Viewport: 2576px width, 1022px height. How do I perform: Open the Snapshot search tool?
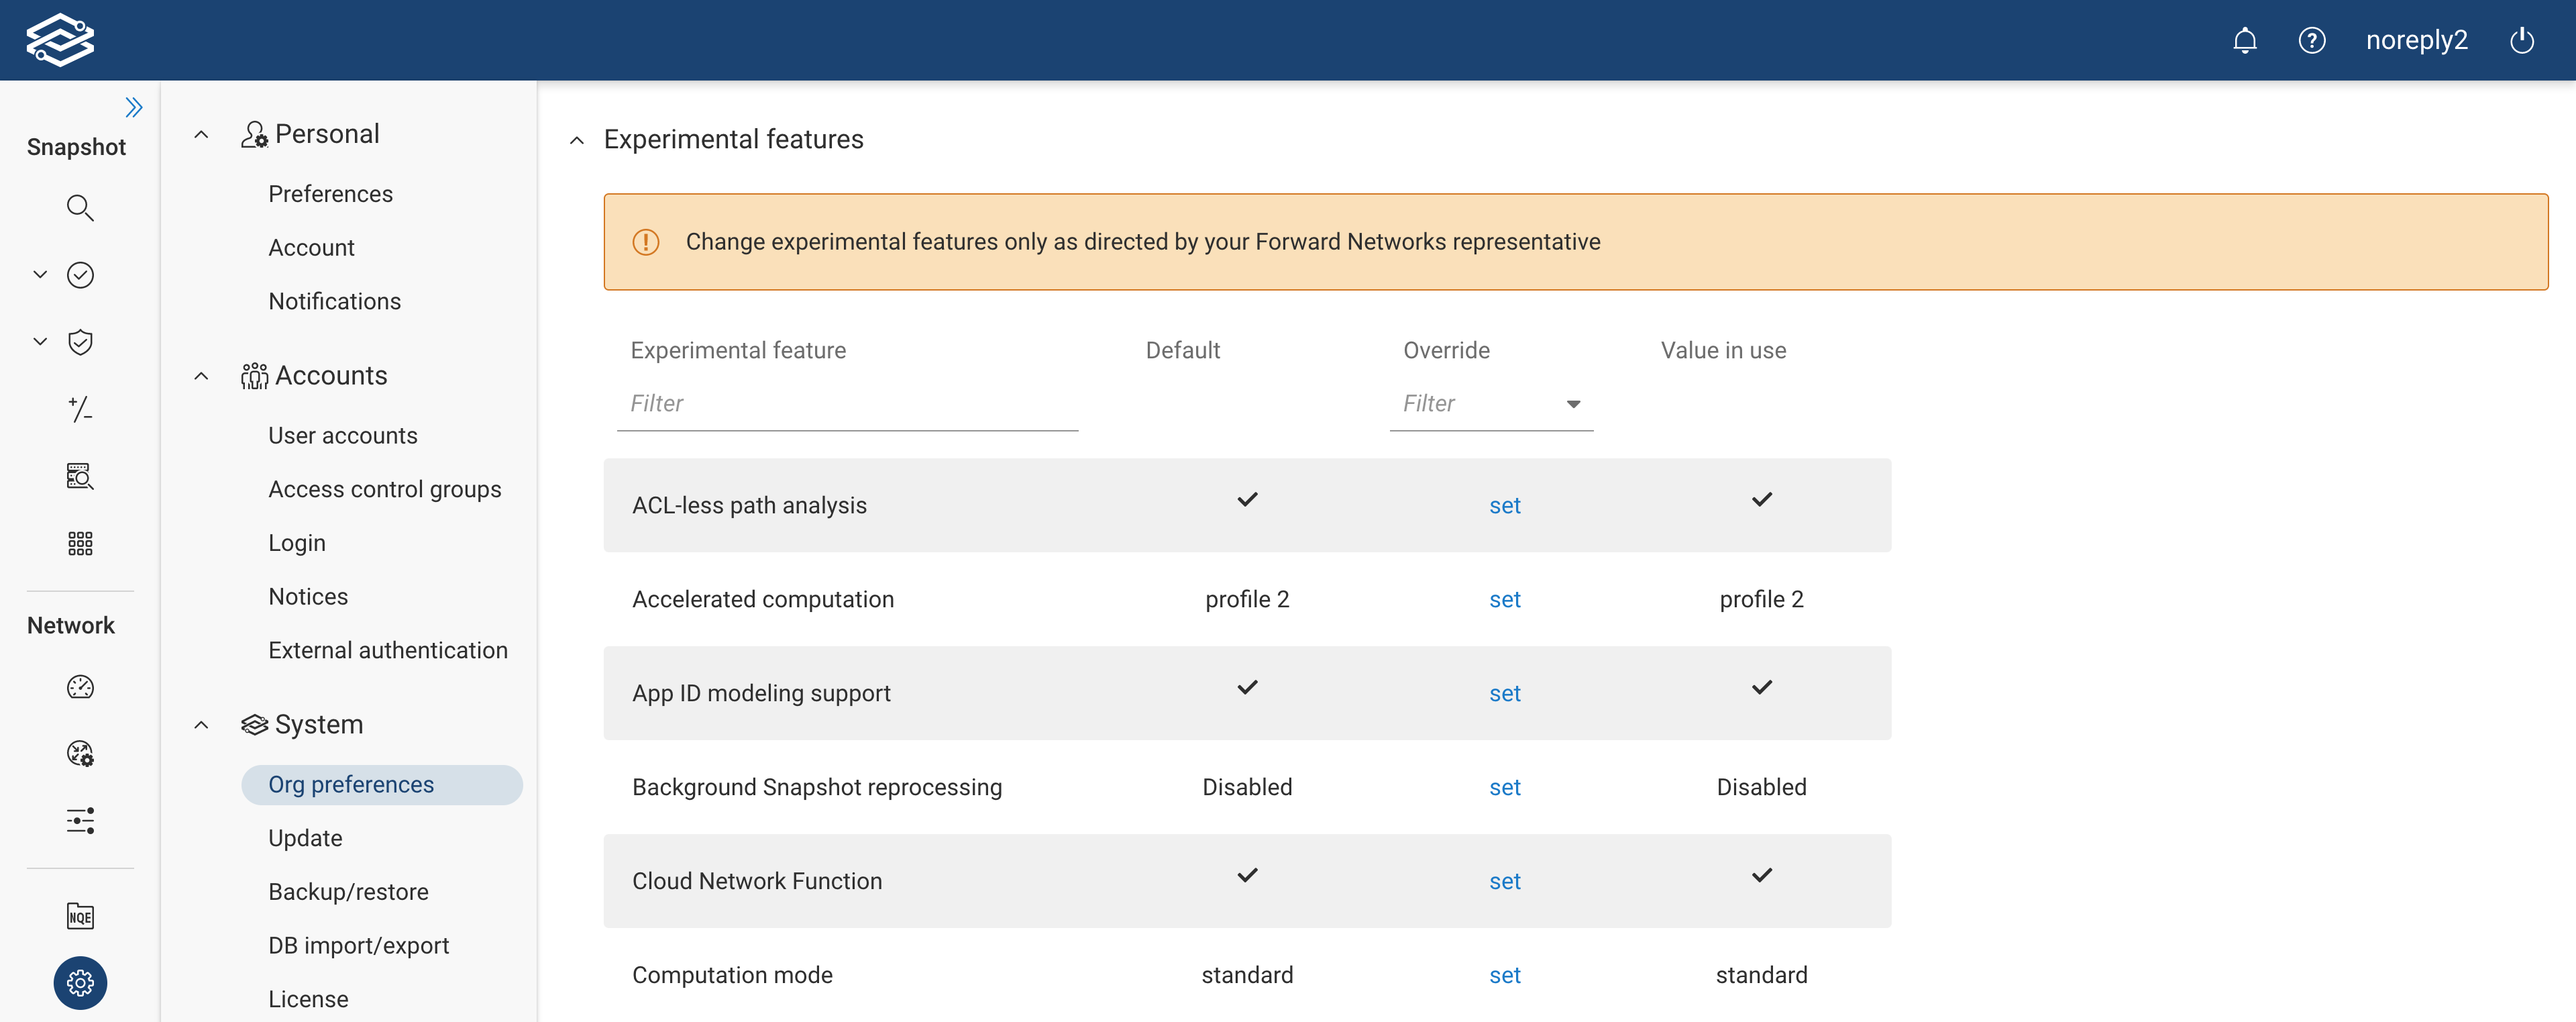coord(80,208)
